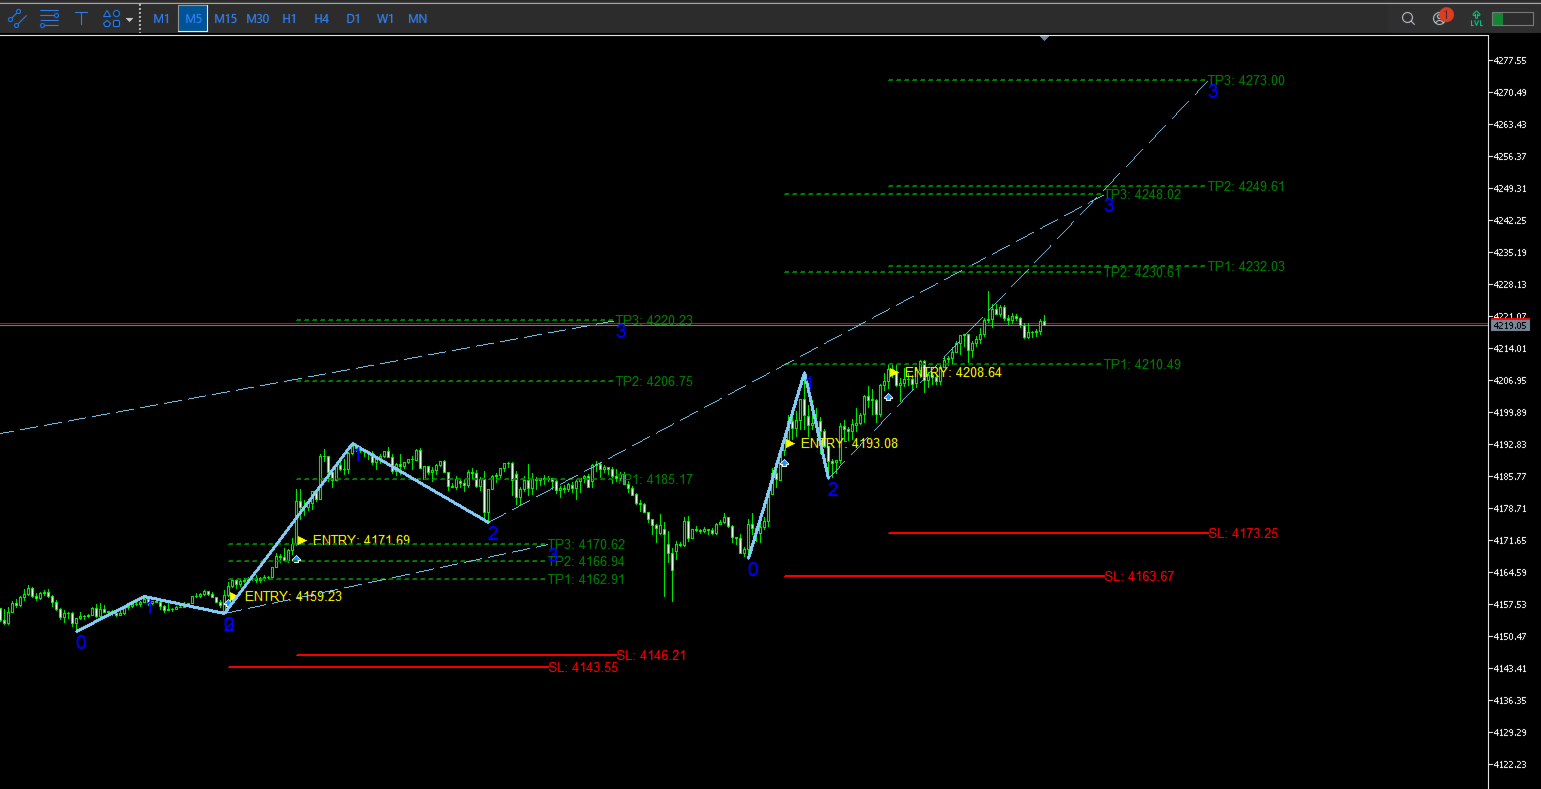
Task: Click the blue wave 3 next to TP3: 4273.00
Action: (x=1213, y=92)
